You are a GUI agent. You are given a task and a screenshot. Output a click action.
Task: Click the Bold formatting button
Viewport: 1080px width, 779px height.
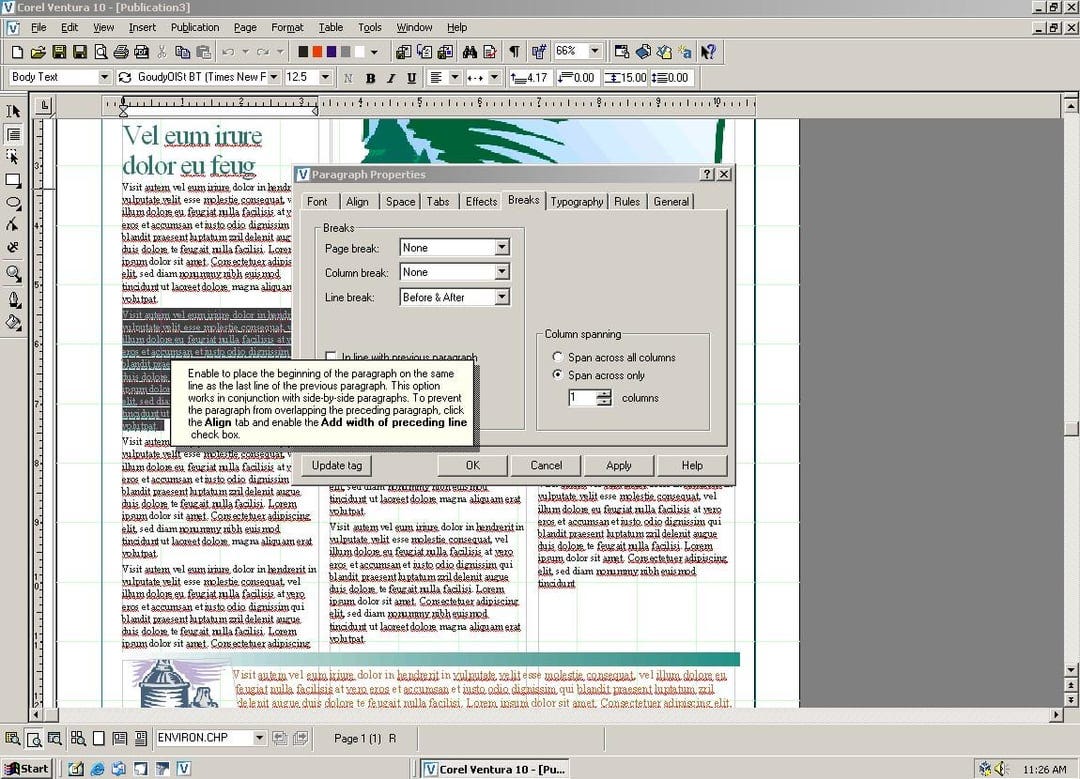(x=371, y=78)
